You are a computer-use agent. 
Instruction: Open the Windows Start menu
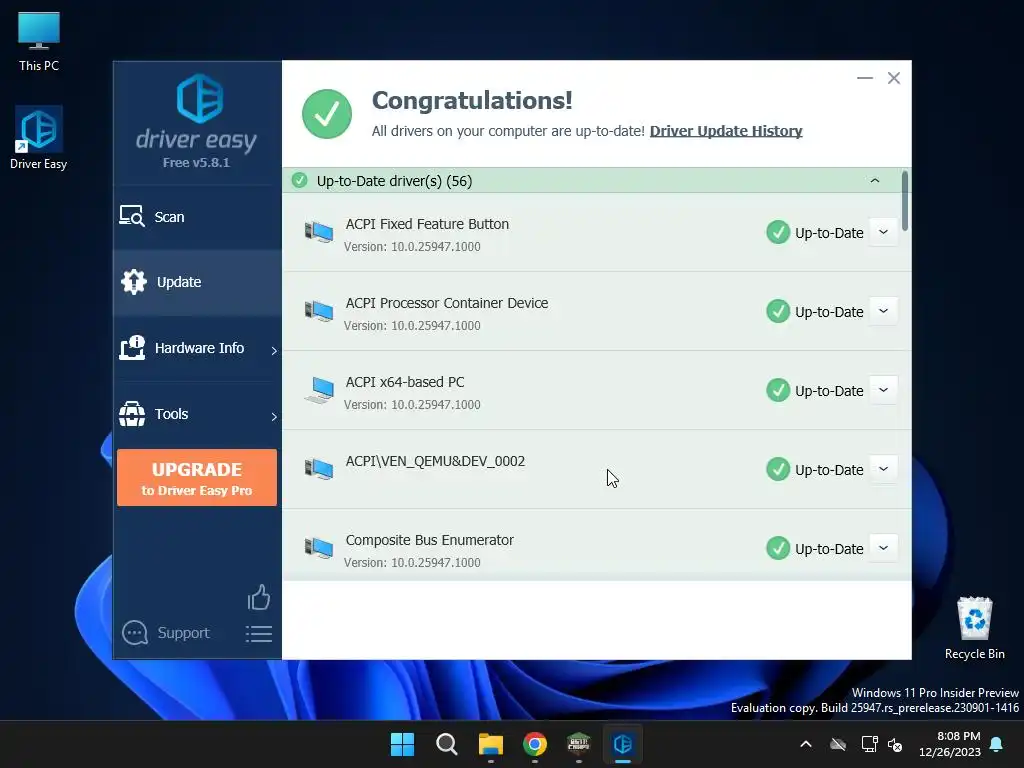point(402,744)
